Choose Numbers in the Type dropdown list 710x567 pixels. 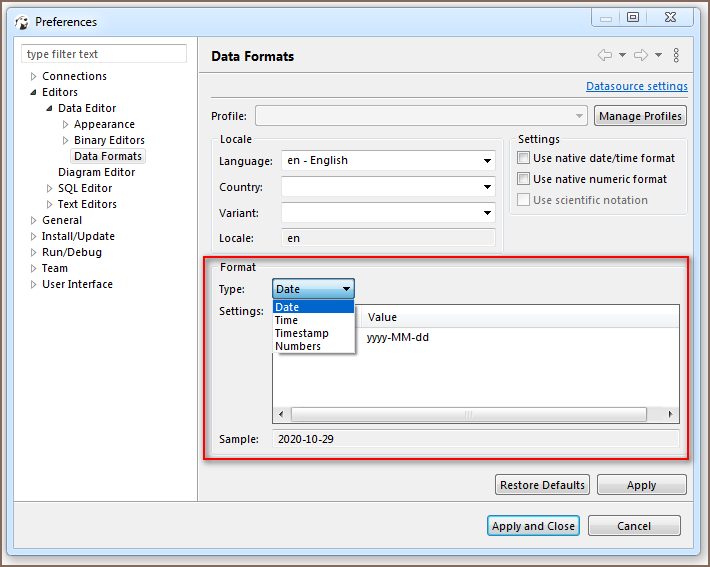(298, 346)
